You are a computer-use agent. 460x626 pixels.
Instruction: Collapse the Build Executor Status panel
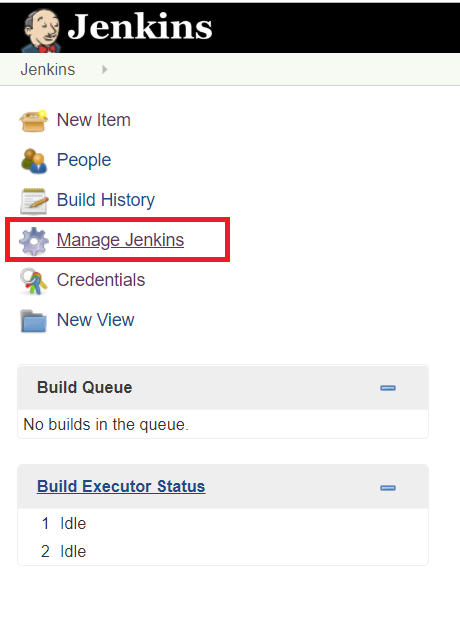[388, 487]
